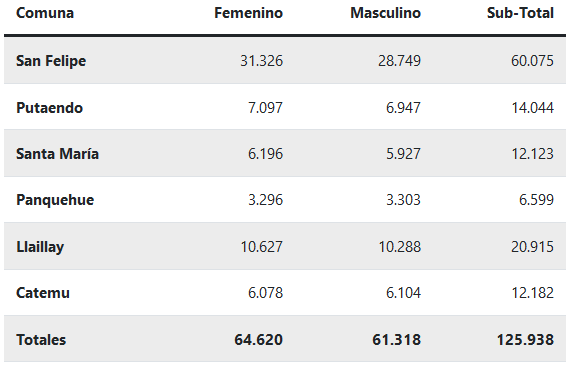Viewport: 573px width, 371px height.
Task: Click the Masculino column header
Action: (x=386, y=13)
